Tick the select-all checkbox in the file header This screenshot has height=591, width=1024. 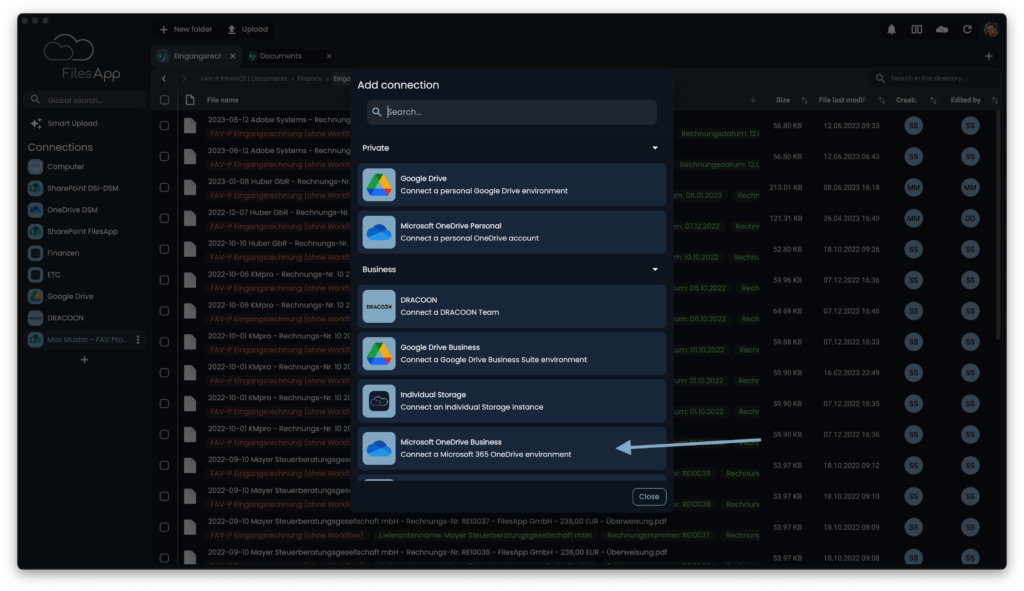pyautogui.click(x=165, y=100)
